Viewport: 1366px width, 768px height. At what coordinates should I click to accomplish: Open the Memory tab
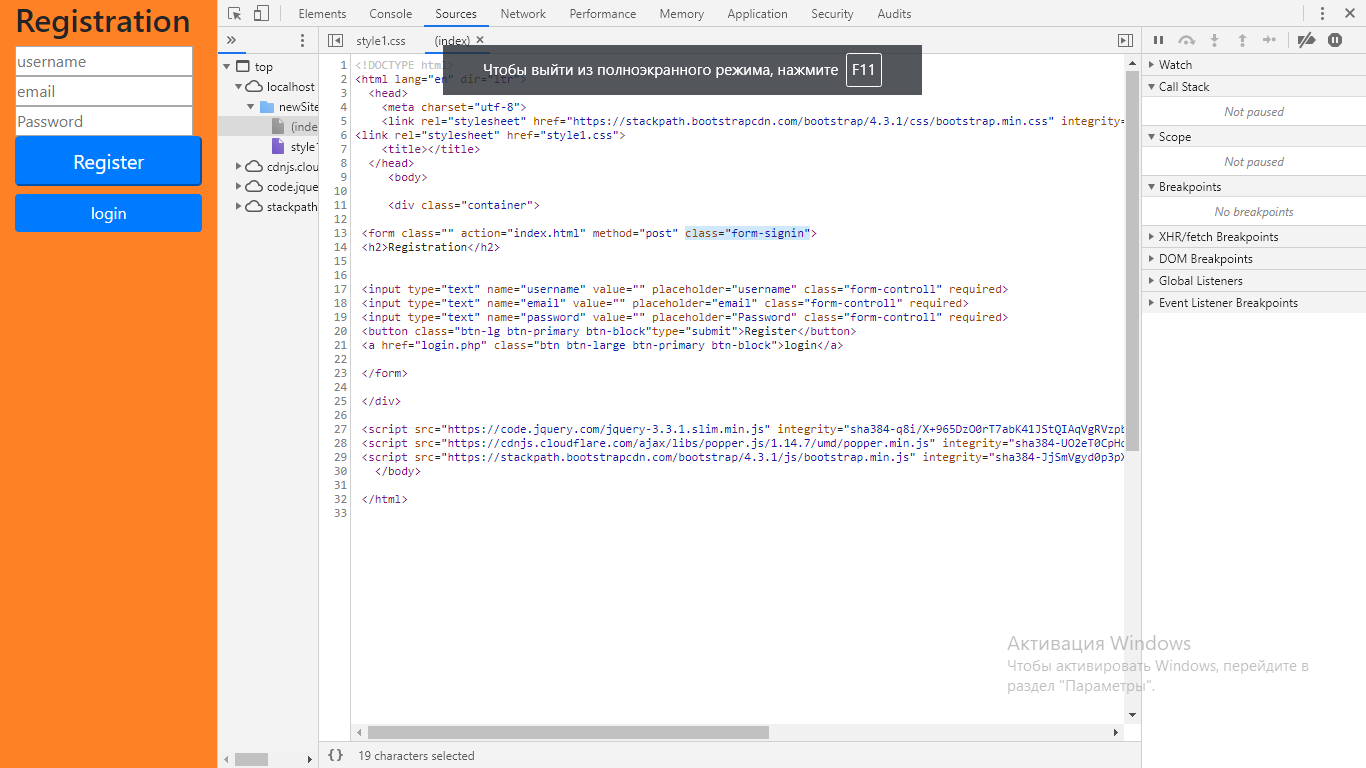coord(682,14)
